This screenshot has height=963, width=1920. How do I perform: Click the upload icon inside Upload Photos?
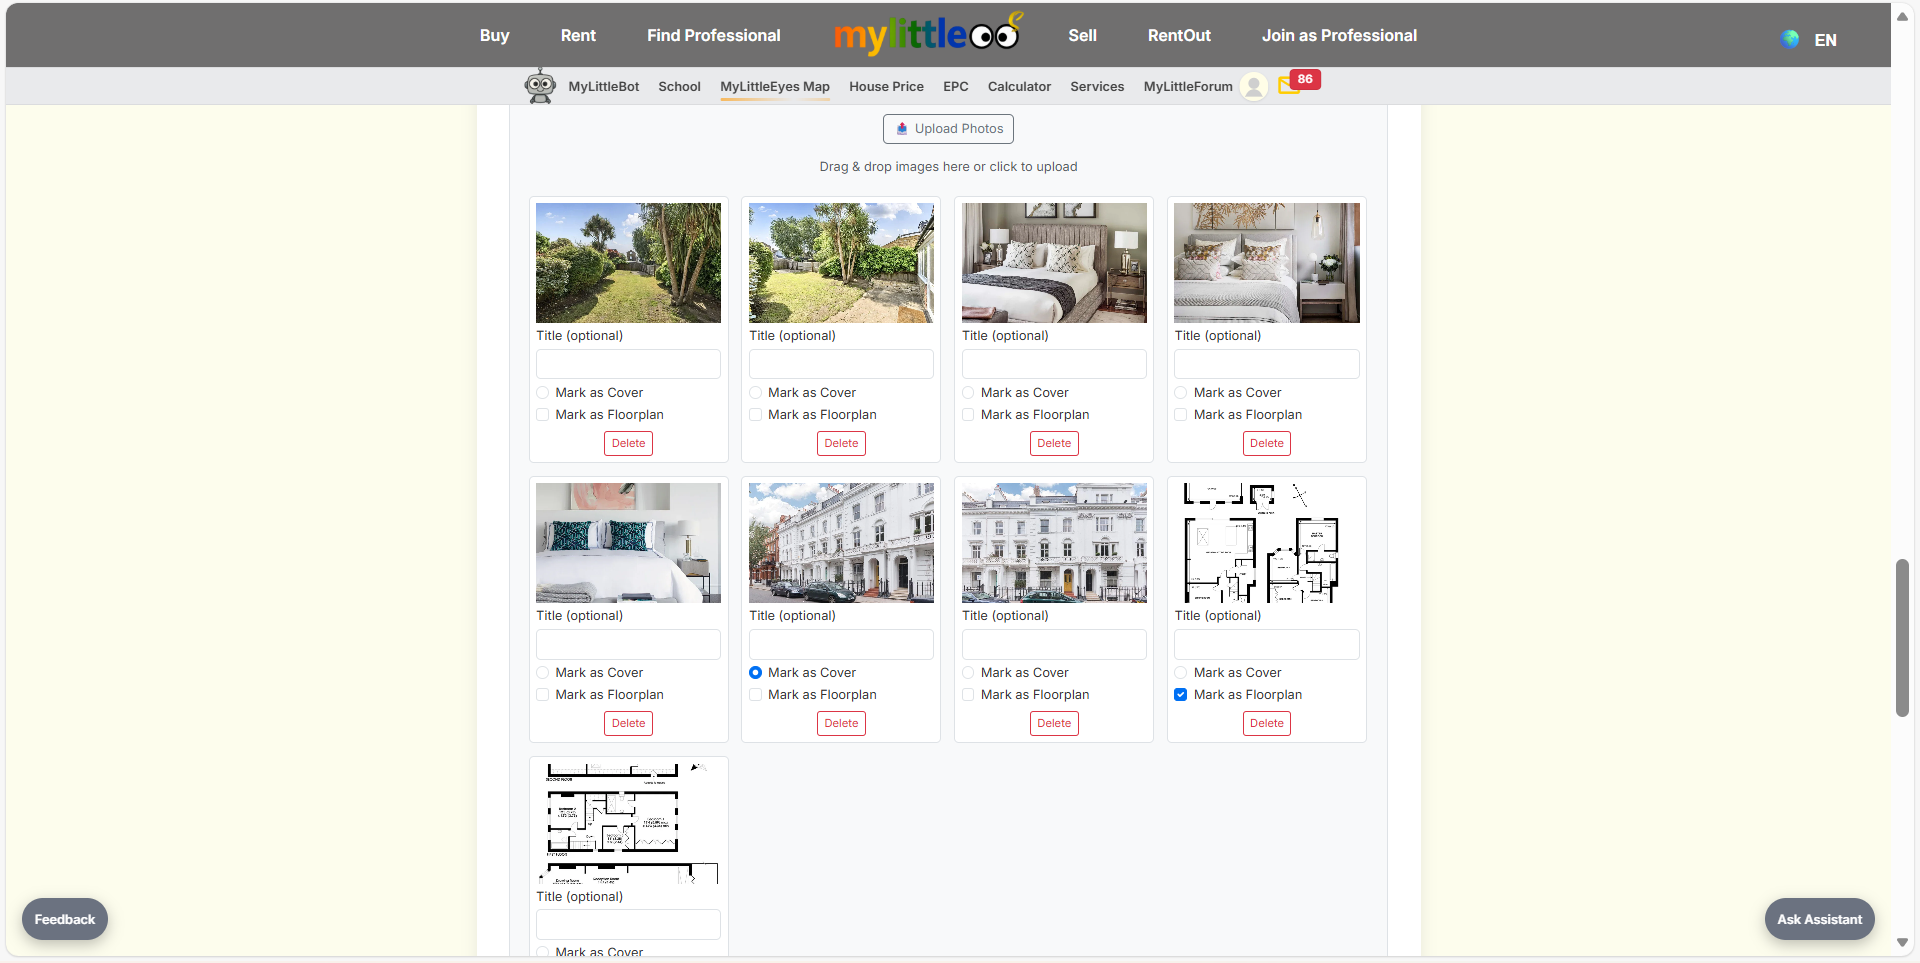(903, 128)
